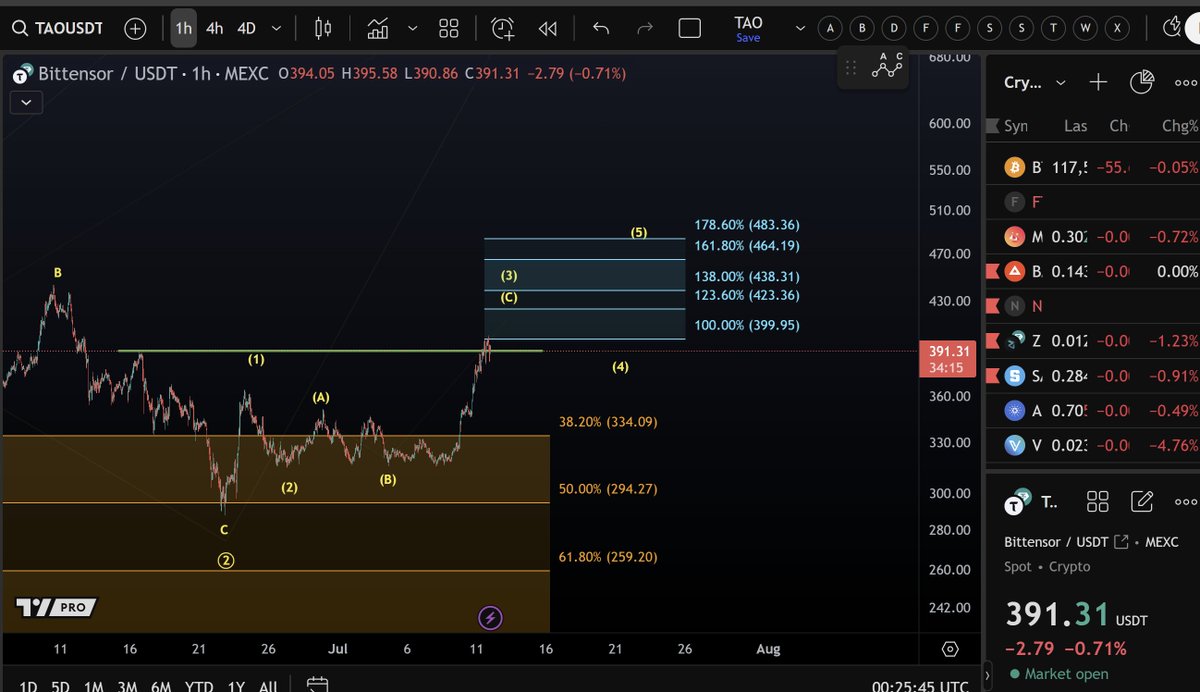Select the YTD range tab at bottom
1200x692 pixels.
(x=198, y=687)
